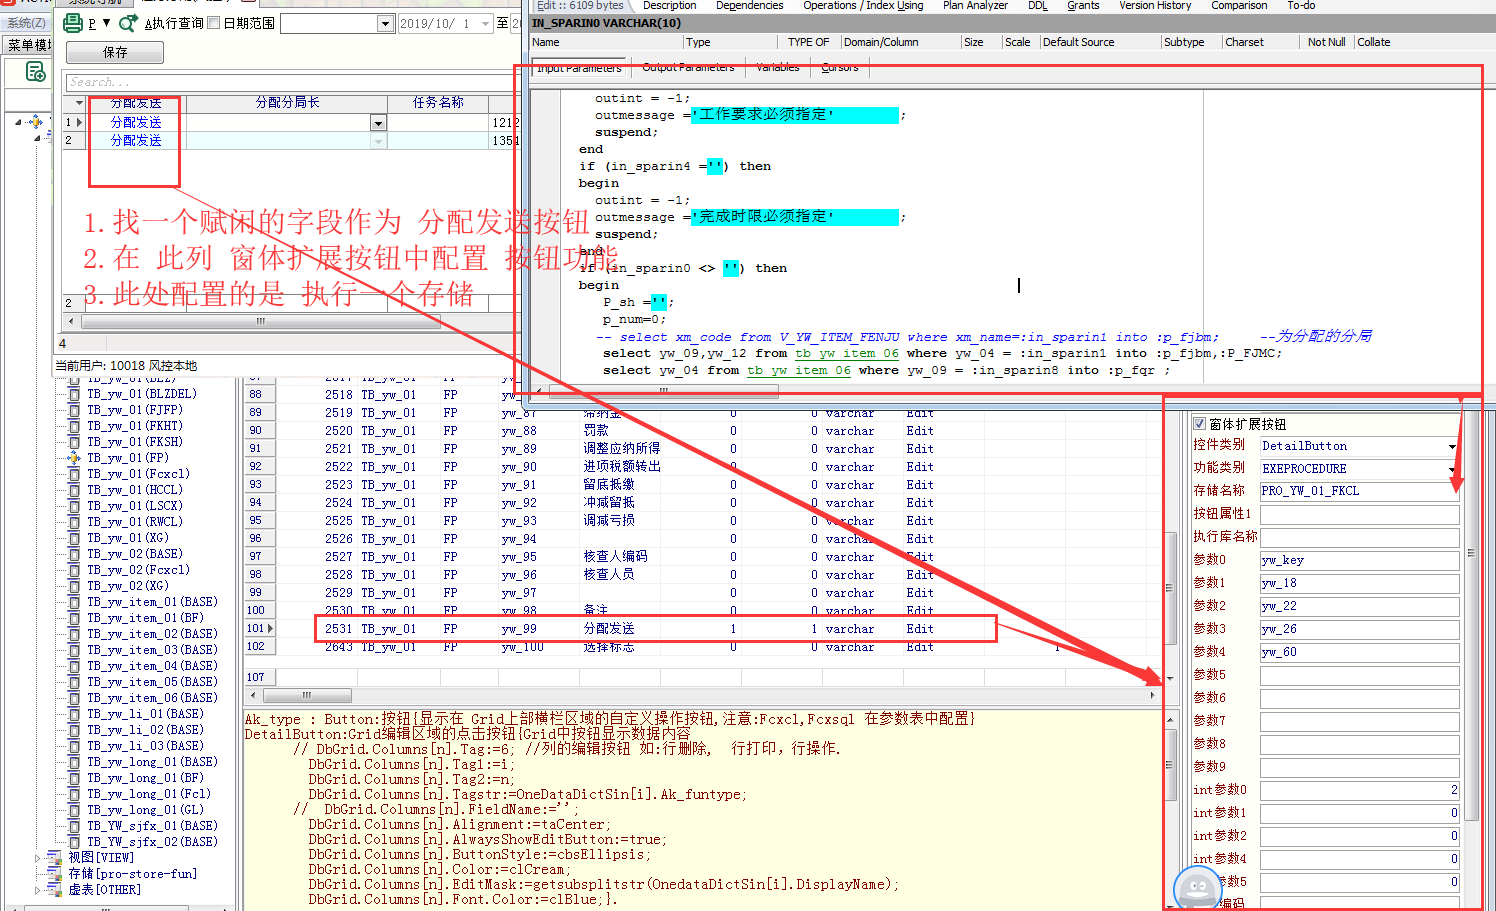Image resolution: width=1496 pixels, height=911 pixels.
Task: Click table icon beside TB_yw_01(Fcxcl)
Action: 74,474
